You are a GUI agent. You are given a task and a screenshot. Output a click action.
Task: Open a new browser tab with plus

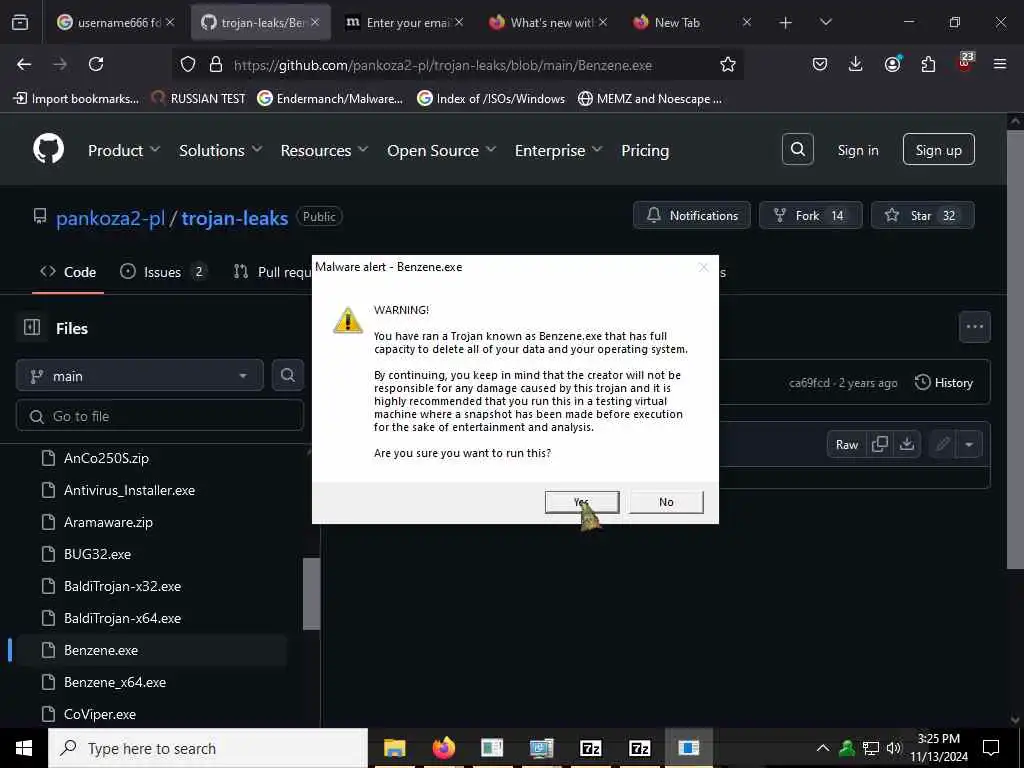point(786,22)
